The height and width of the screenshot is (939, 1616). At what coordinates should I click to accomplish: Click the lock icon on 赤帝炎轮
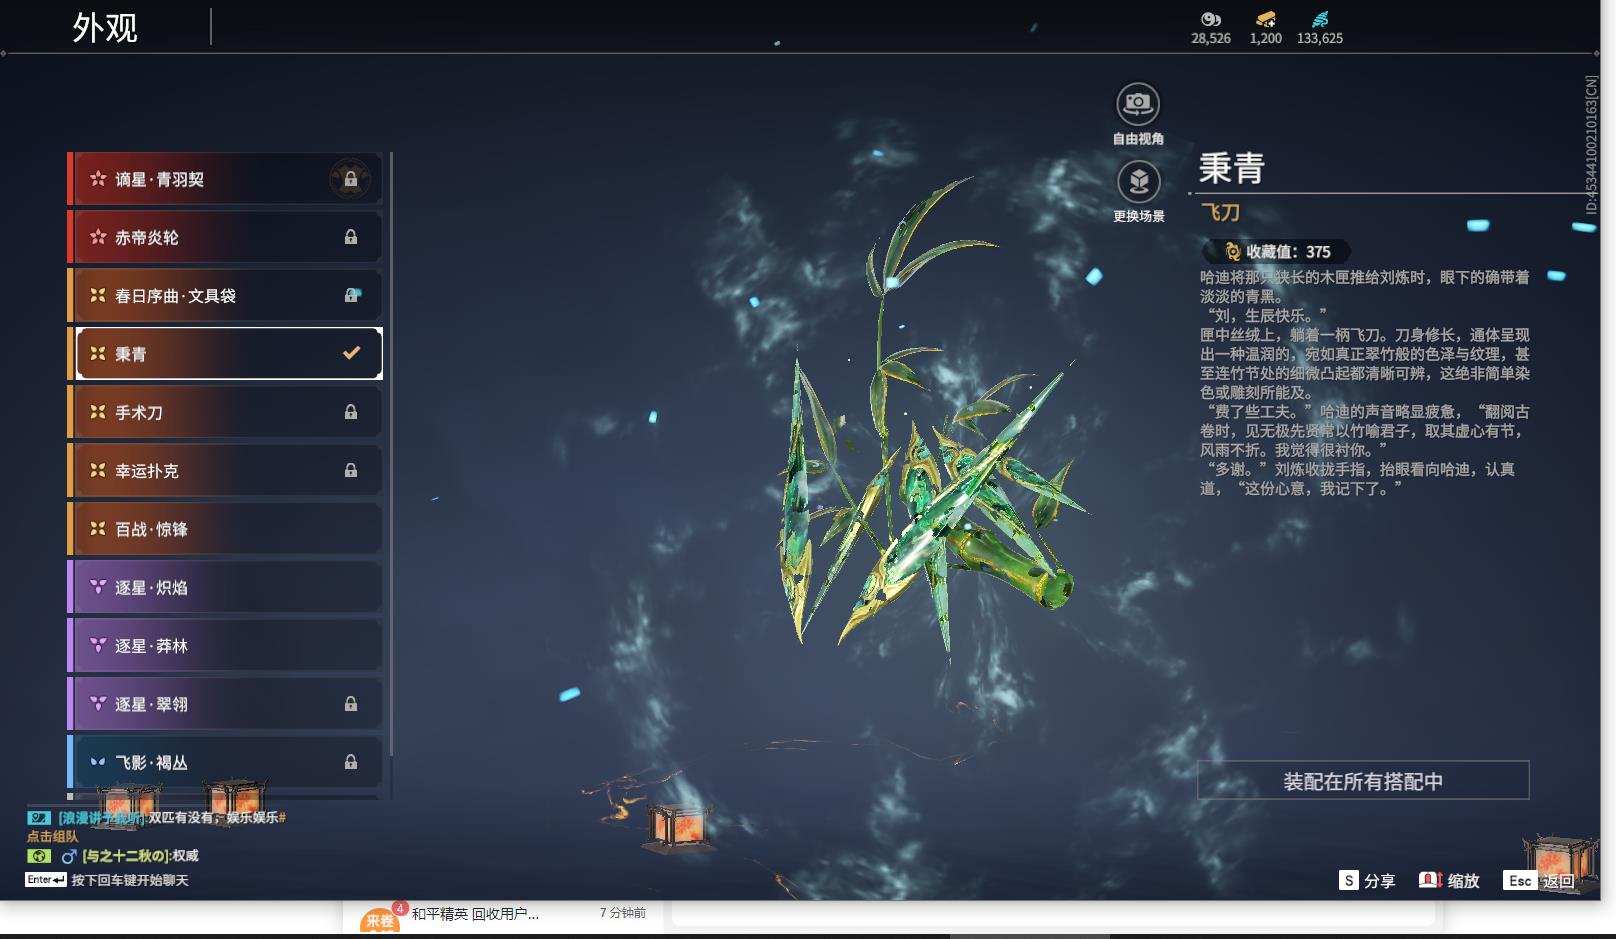[x=351, y=237]
